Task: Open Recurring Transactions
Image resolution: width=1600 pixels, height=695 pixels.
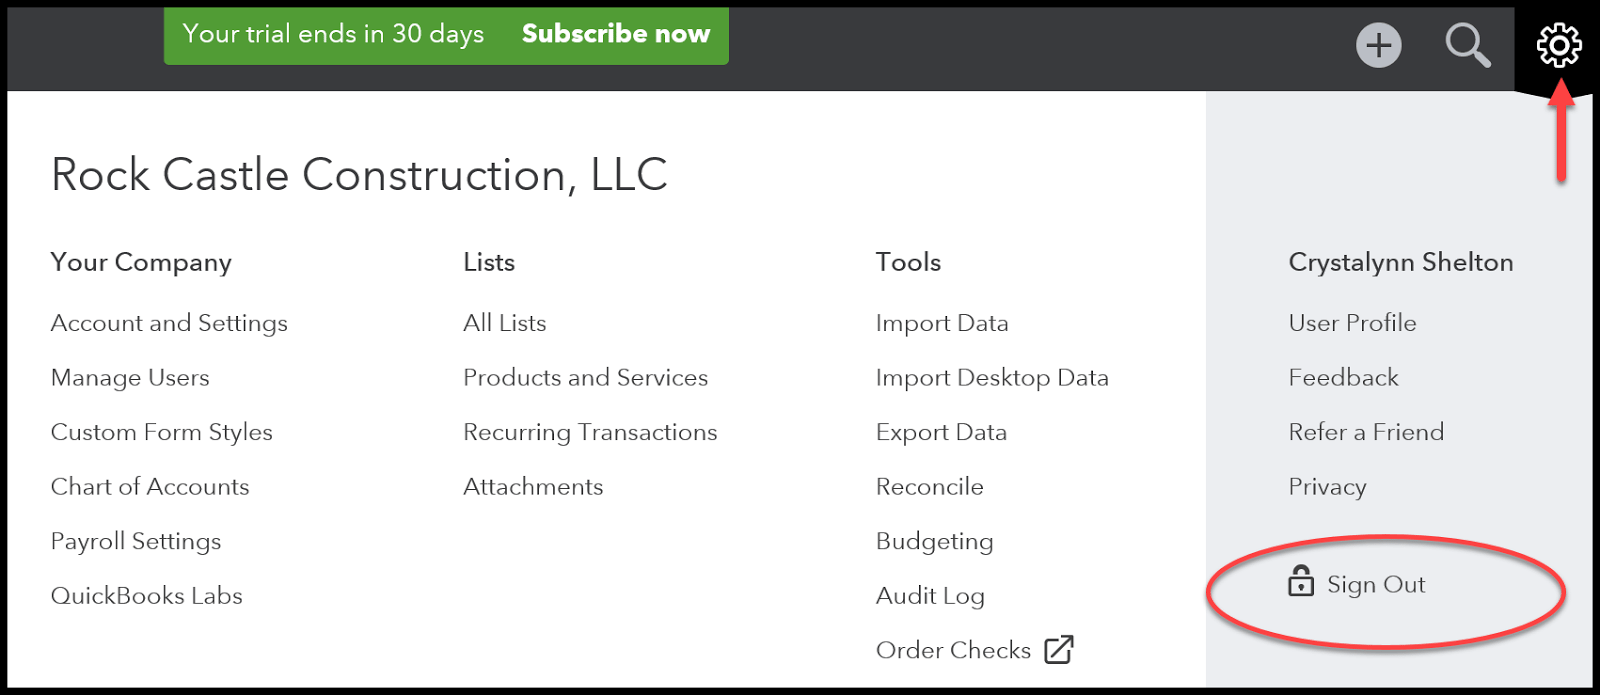Action: pos(590,432)
